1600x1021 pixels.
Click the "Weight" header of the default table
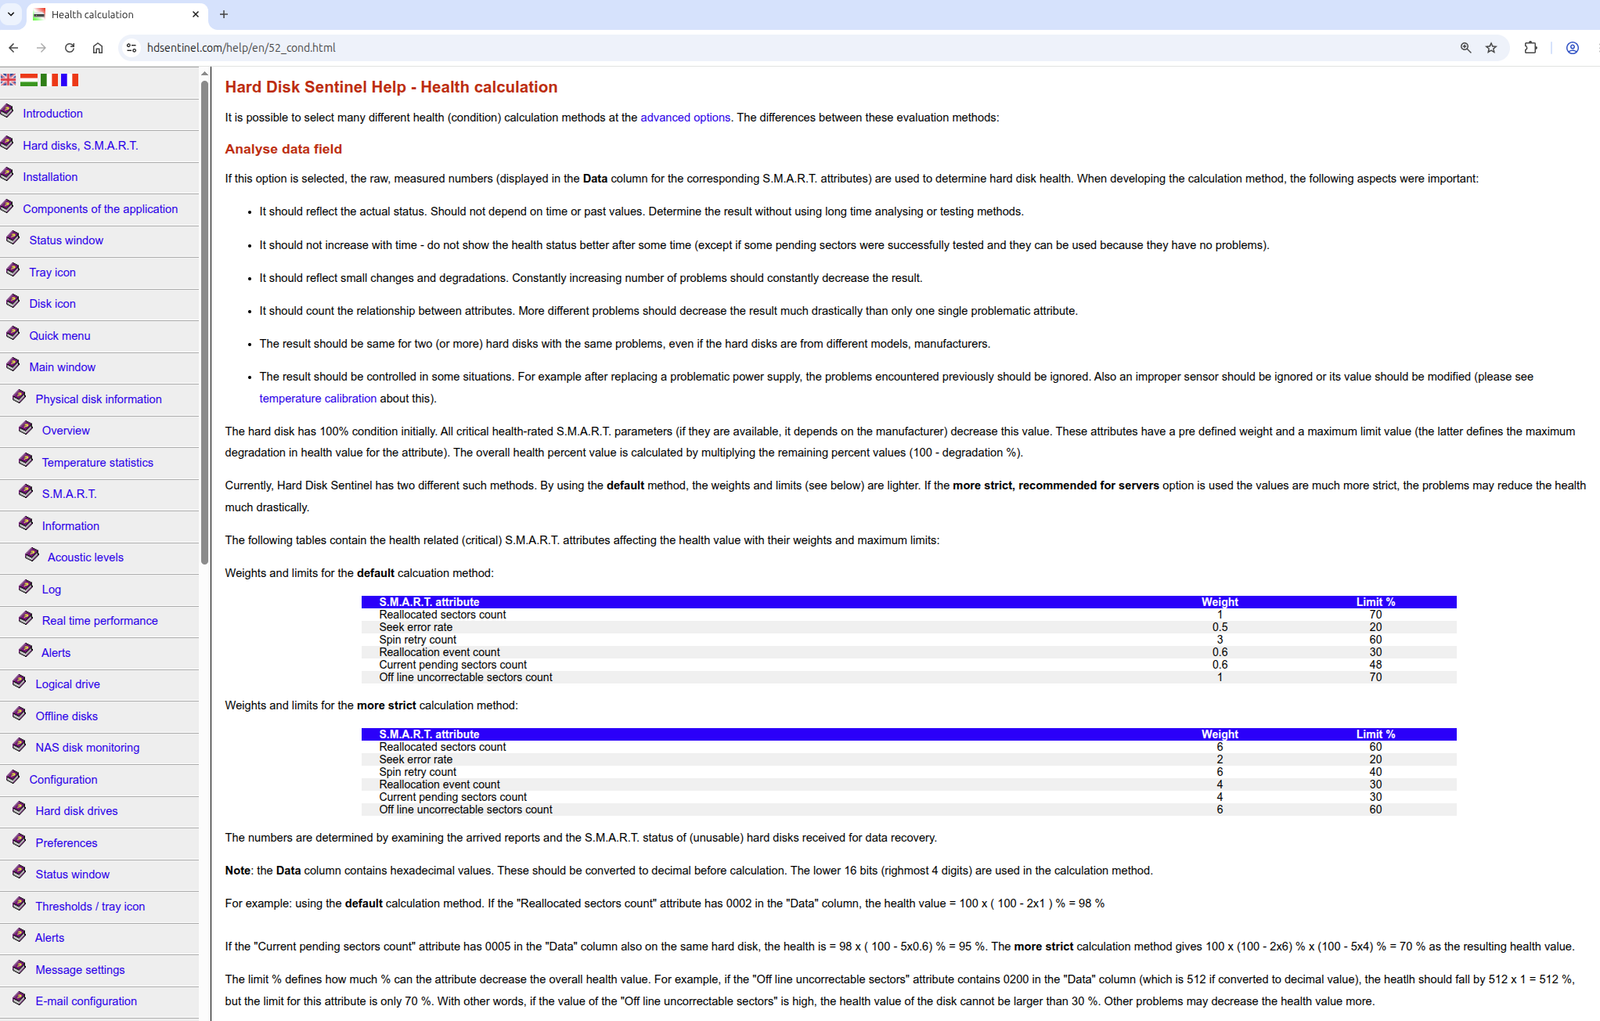1220,602
